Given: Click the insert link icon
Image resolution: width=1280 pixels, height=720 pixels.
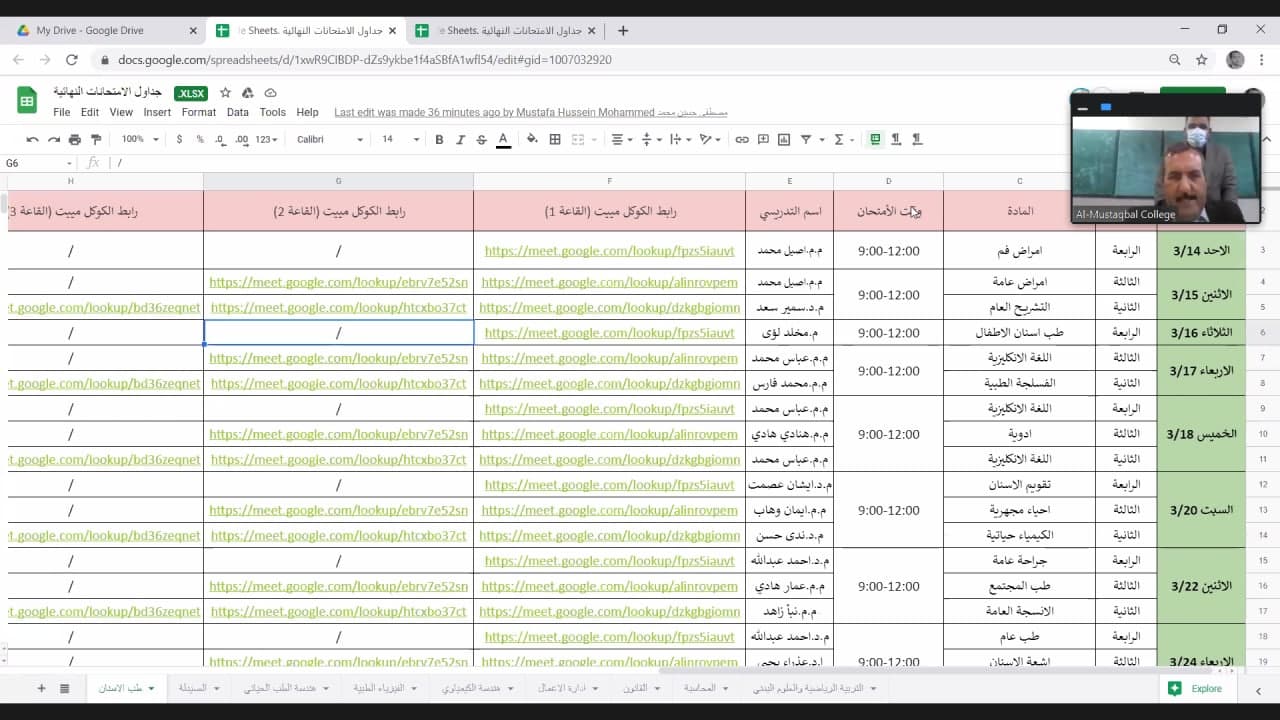Looking at the screenshot, I should [742, 139].
